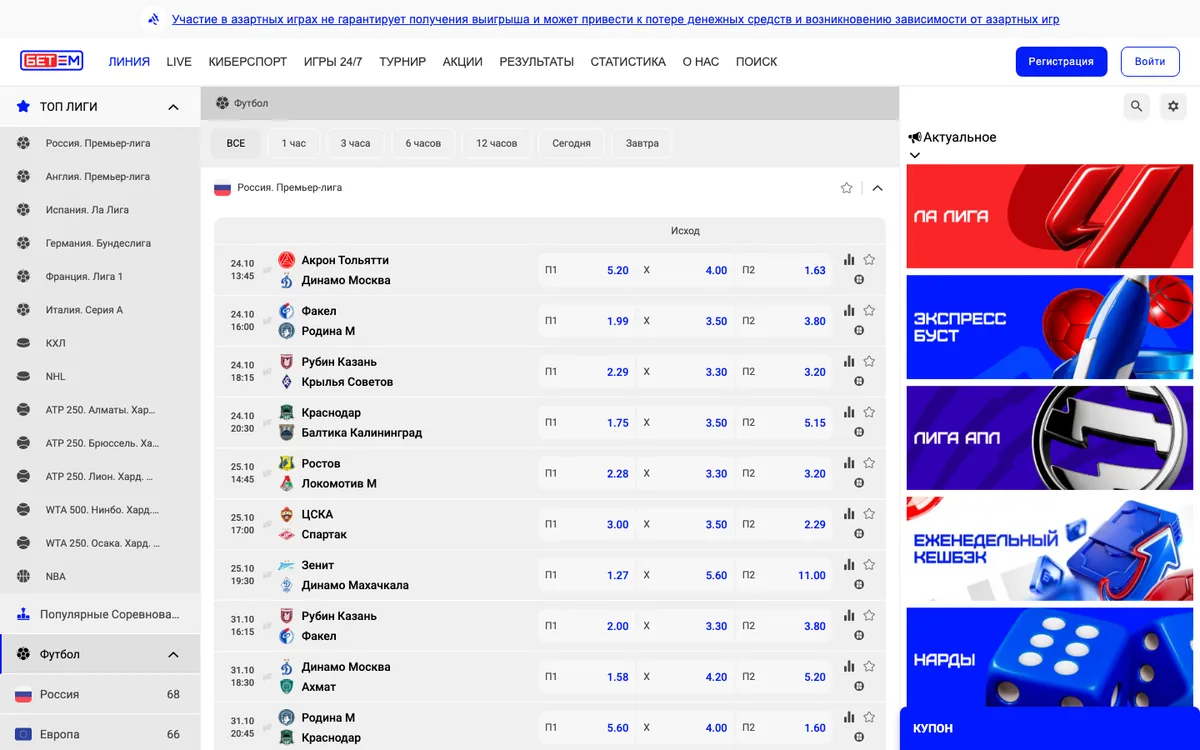
Task: Click the БЕТЕМ logo
Action: tap(51, 61)
